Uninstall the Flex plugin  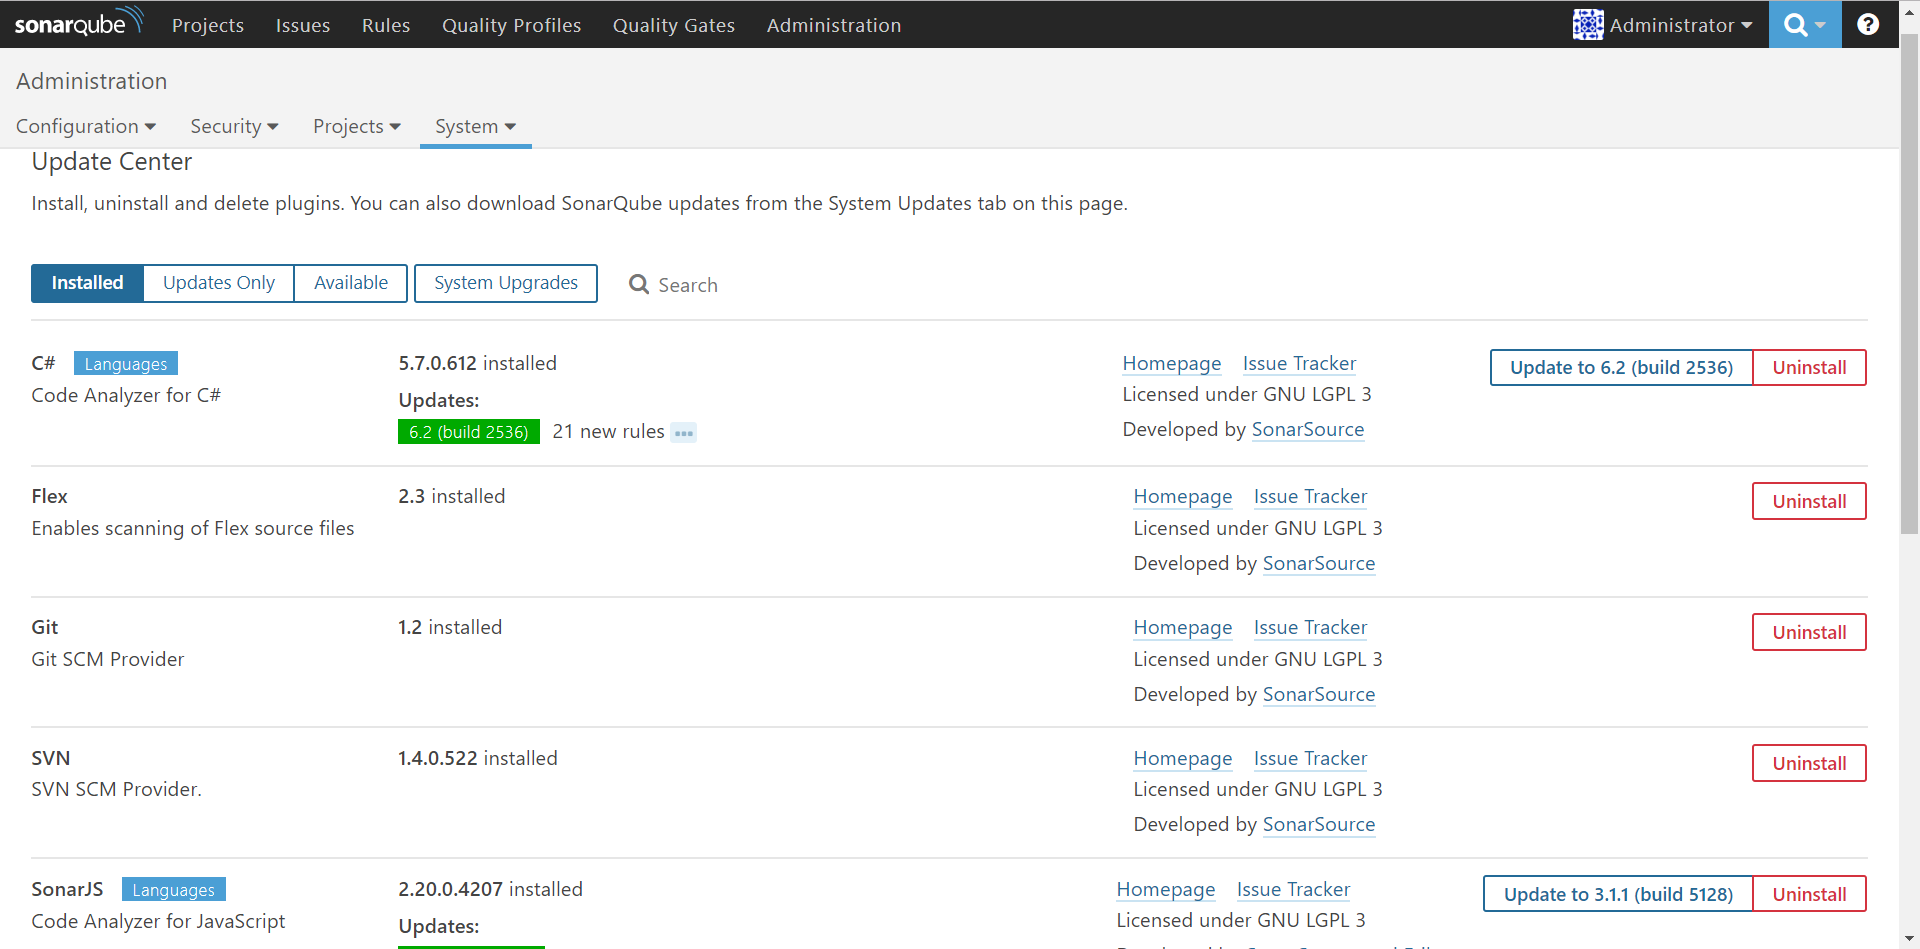[x=1809, y=501]
